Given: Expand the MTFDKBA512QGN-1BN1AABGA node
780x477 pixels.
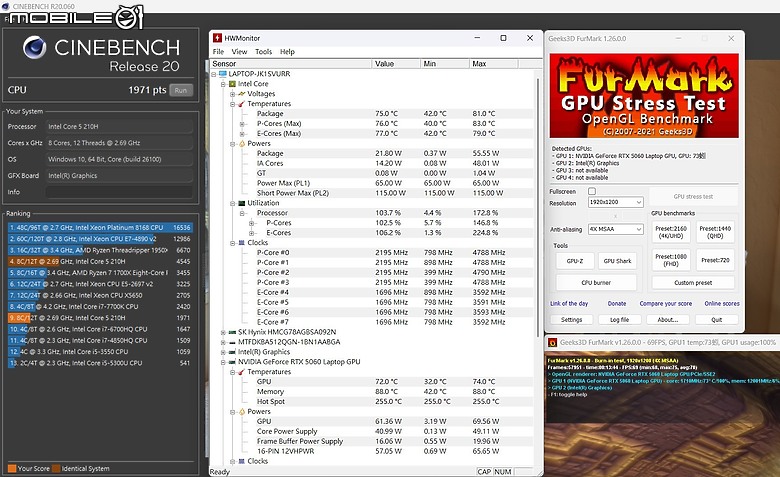Looking at the screenshot, I should tap(223, 342).
